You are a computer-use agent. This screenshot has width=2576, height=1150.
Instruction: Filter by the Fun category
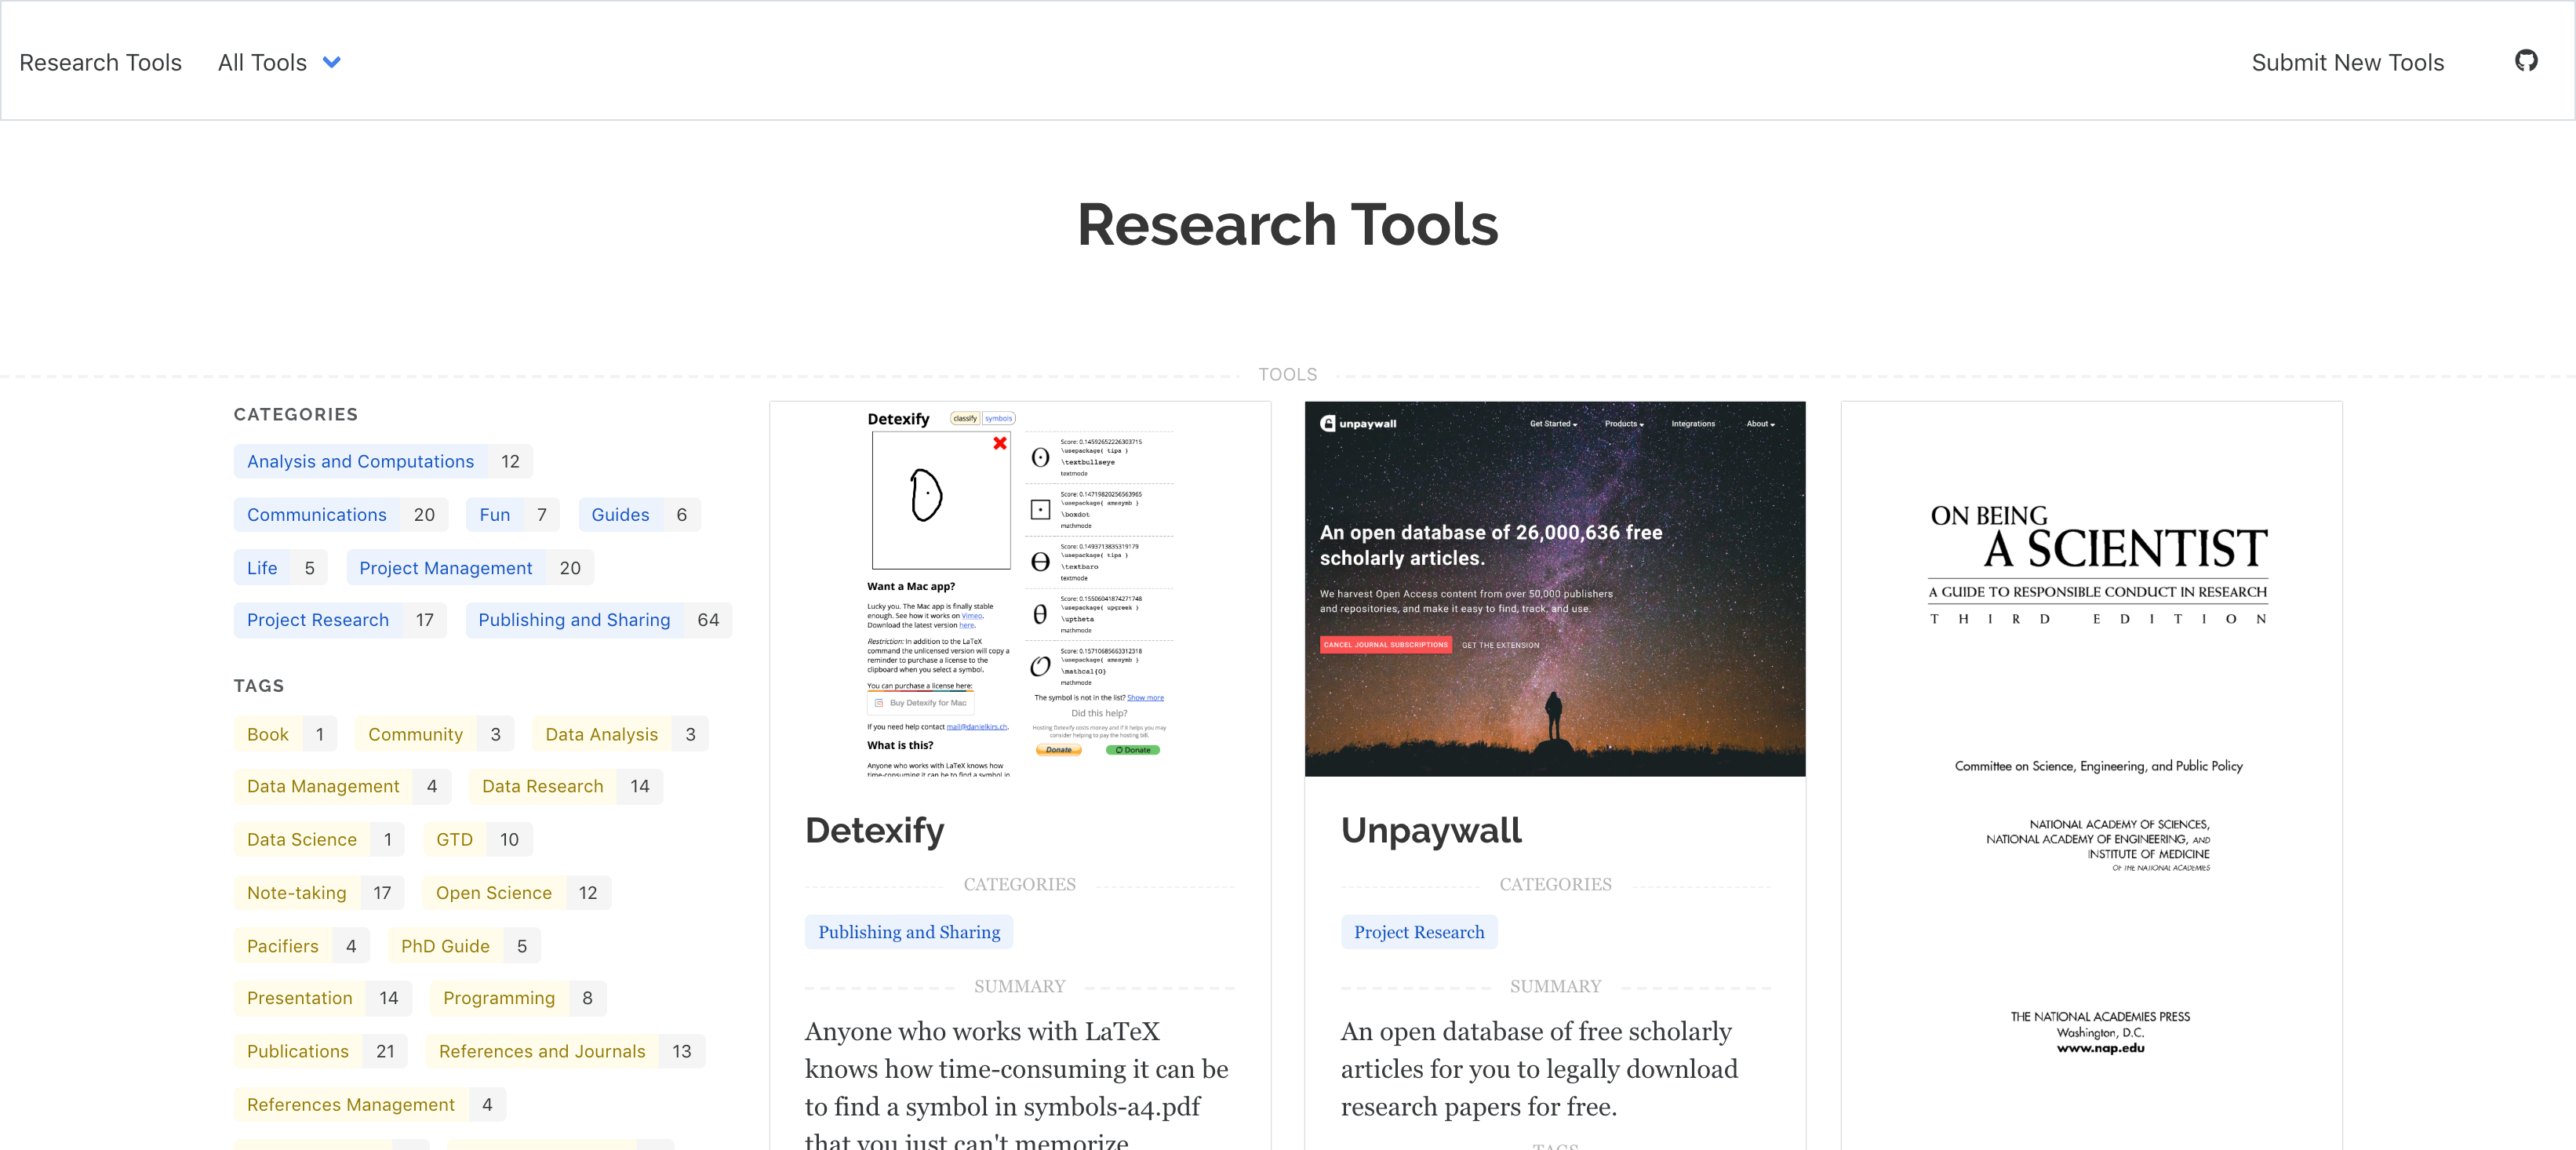click(x=495, y=514)
